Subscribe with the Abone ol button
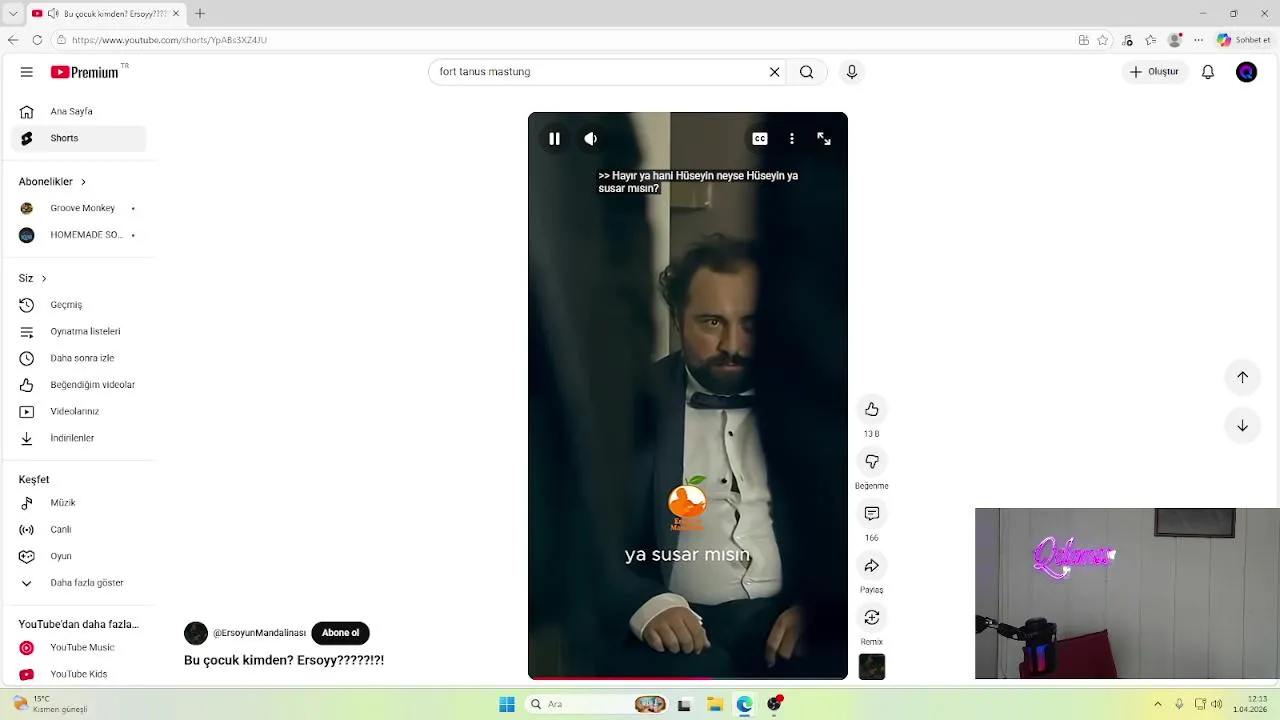1280x720 pixels. (340, 633)
